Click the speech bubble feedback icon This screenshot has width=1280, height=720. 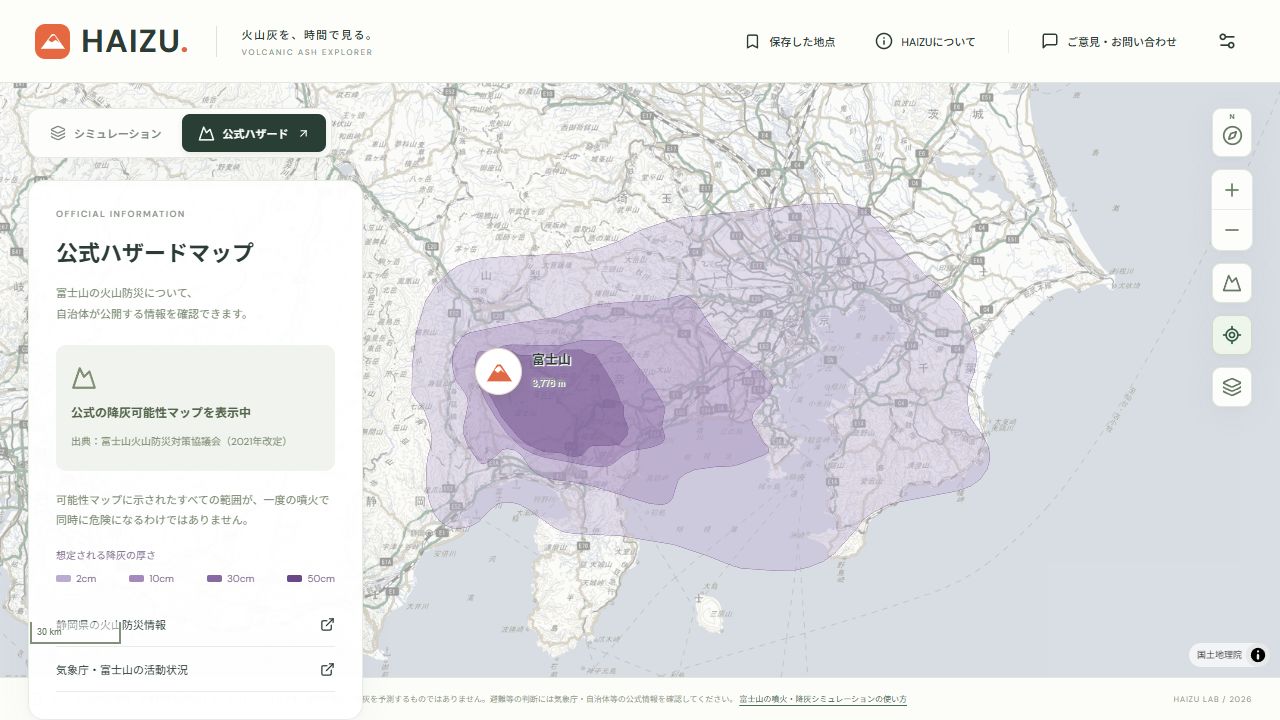click(x=1049, y=41)
